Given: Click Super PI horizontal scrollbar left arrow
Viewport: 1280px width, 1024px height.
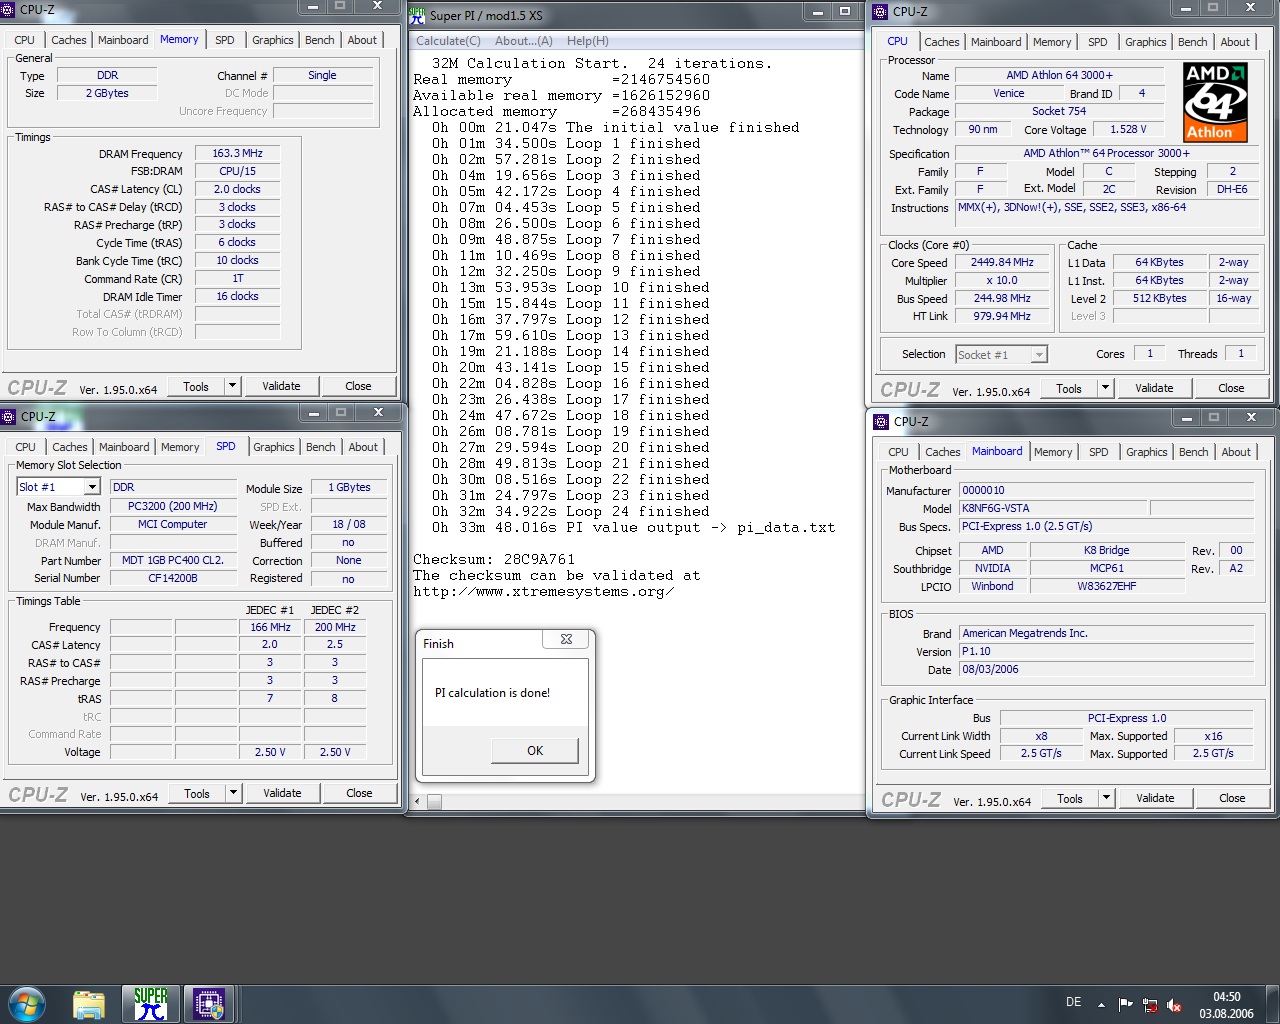Looking at the screenshot, I should point(418,802).
